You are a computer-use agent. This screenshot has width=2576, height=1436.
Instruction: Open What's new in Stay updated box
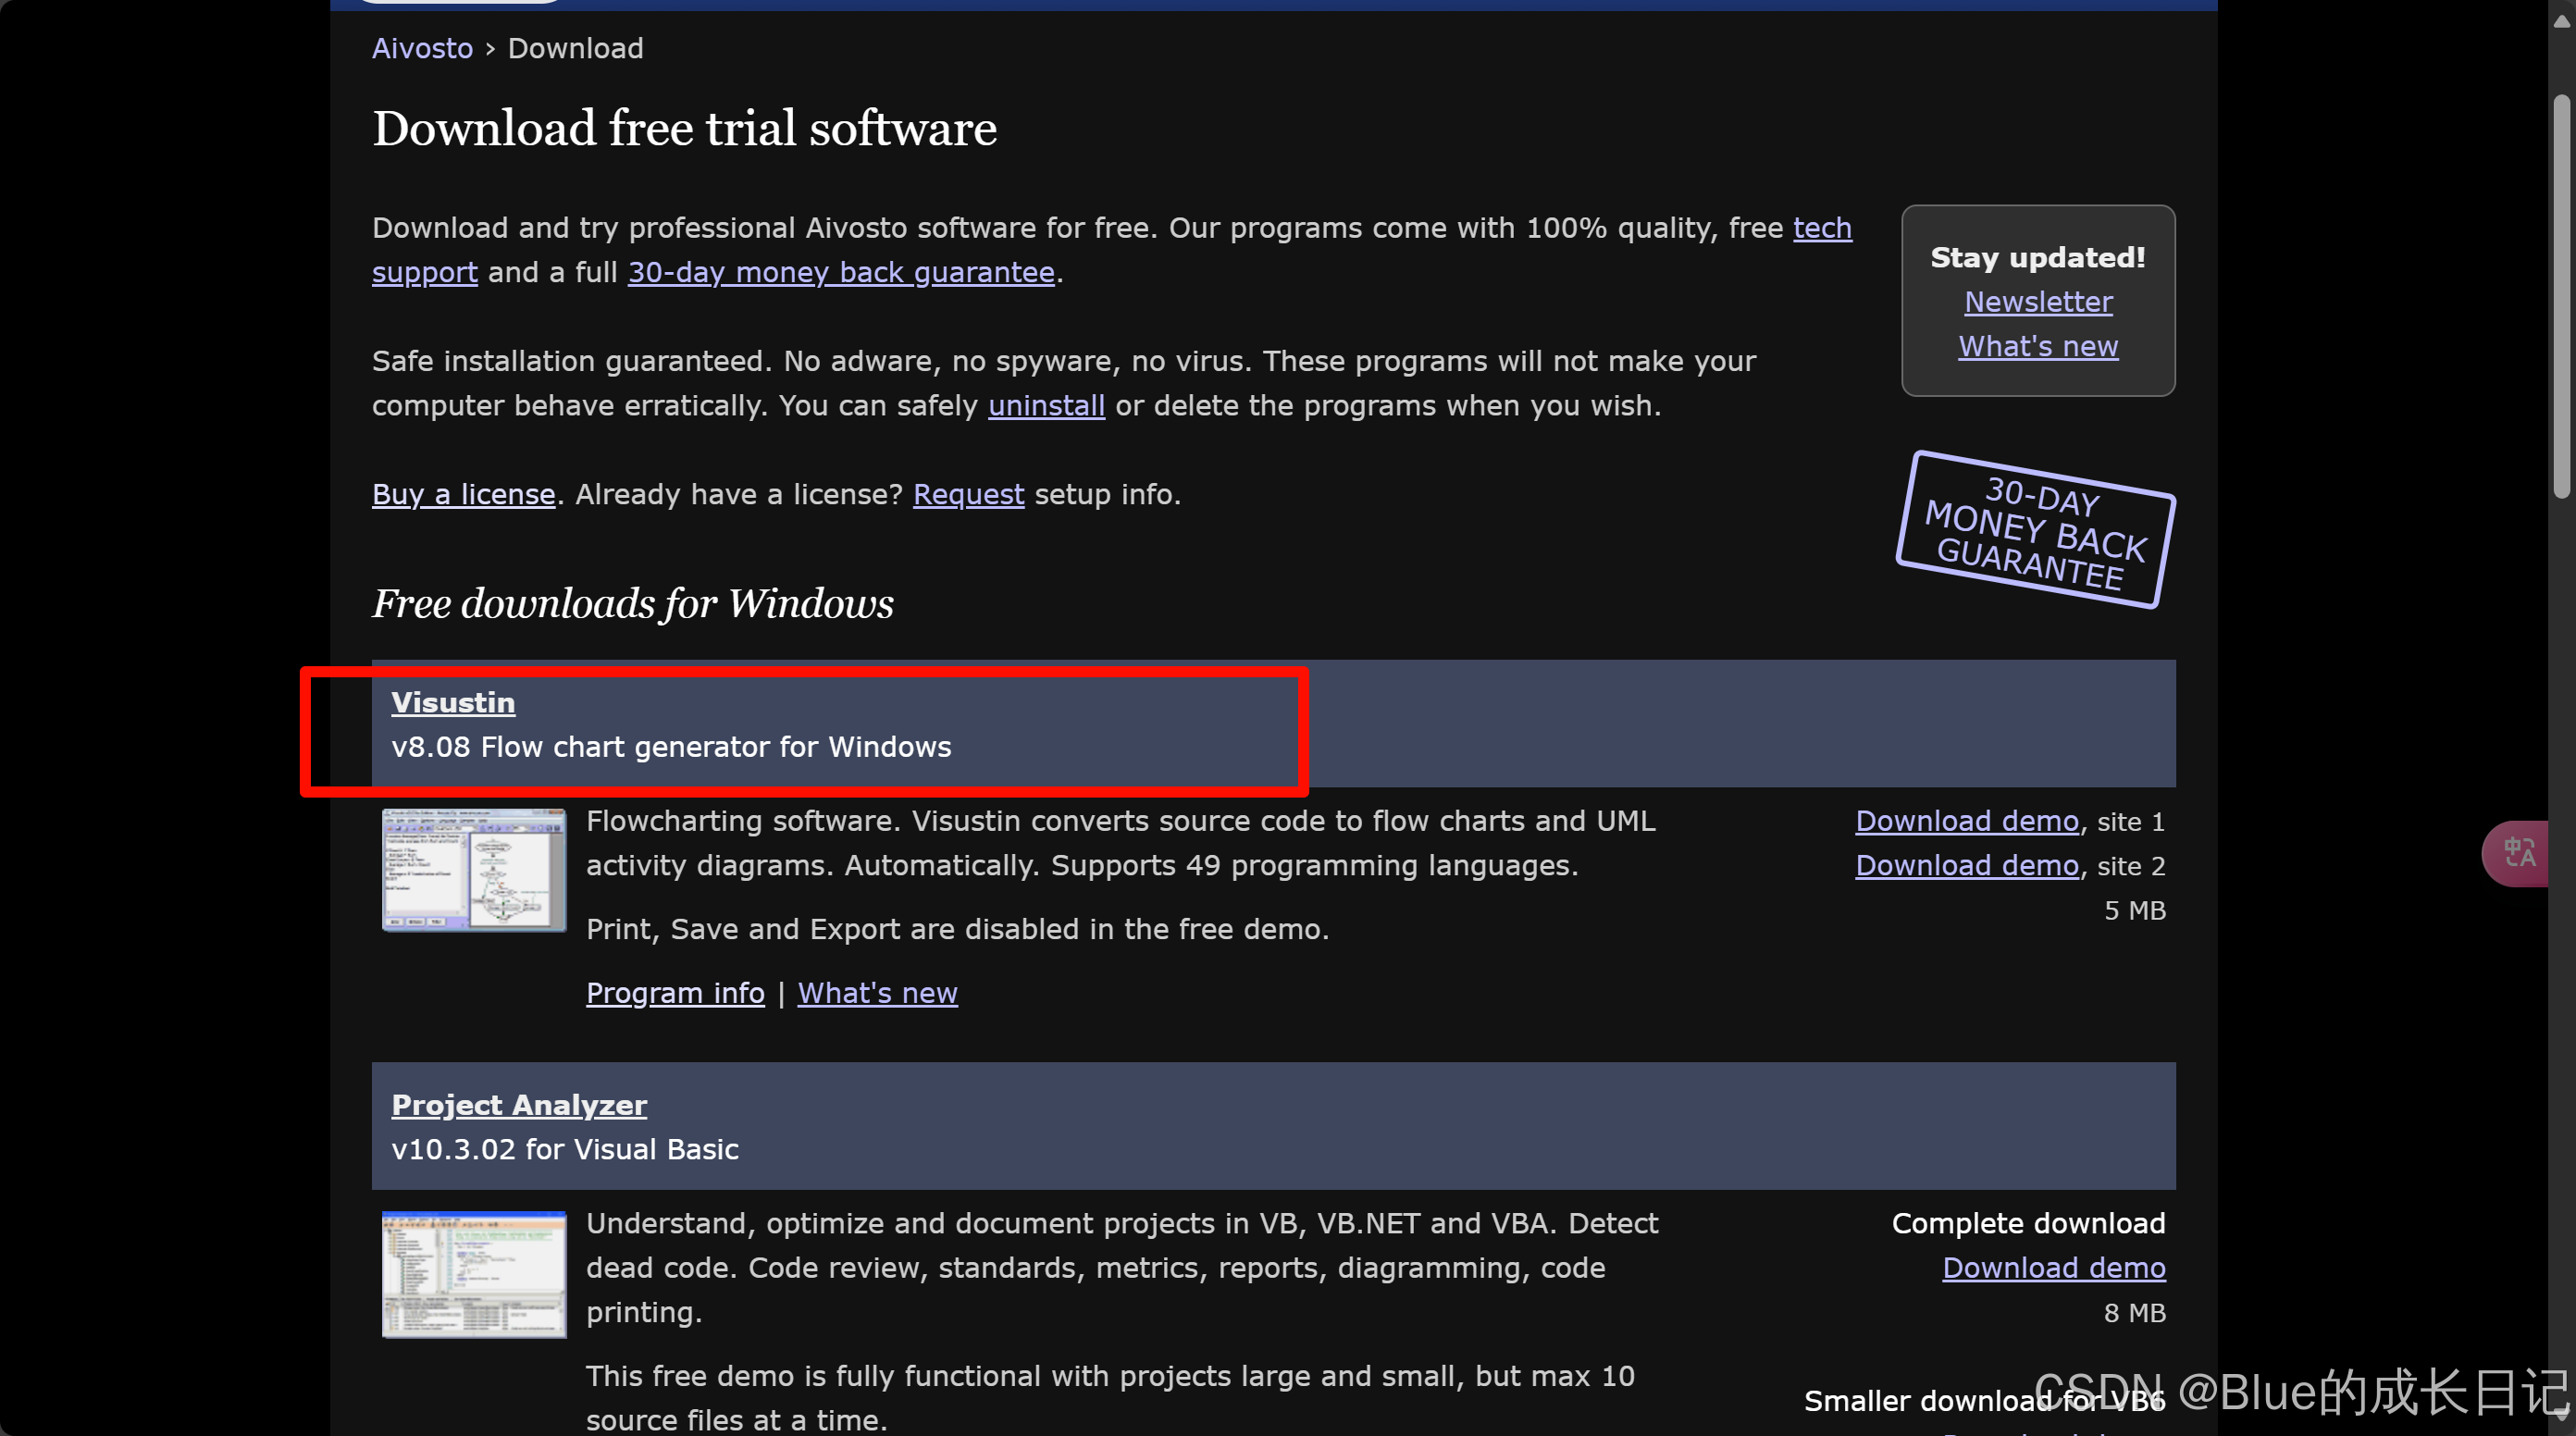pos(2038,346)
